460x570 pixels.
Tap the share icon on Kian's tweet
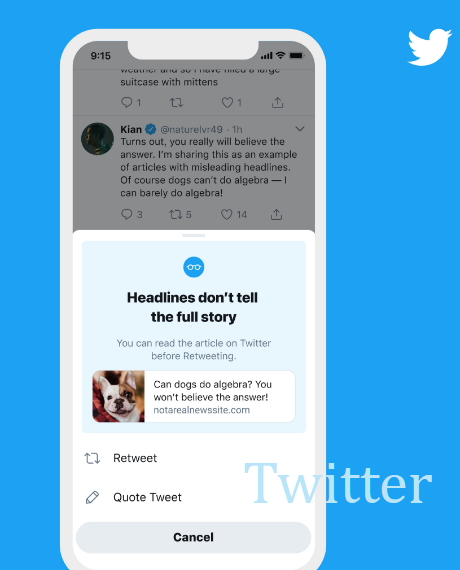point(276,214)
